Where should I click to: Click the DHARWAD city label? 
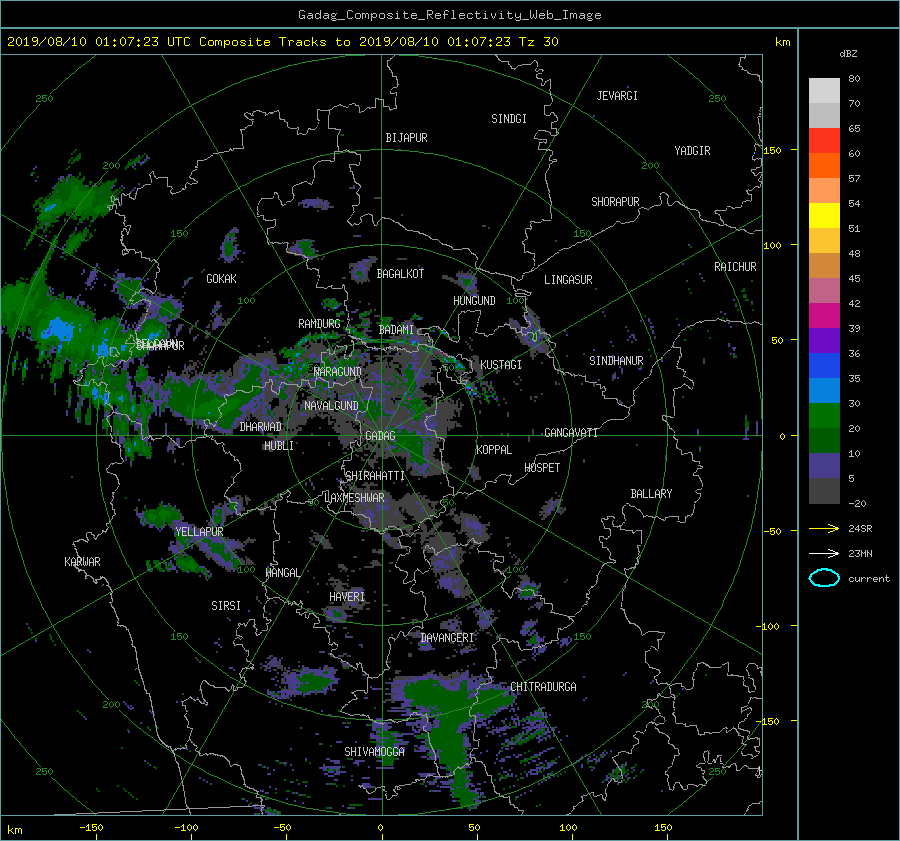click(261, 427)
